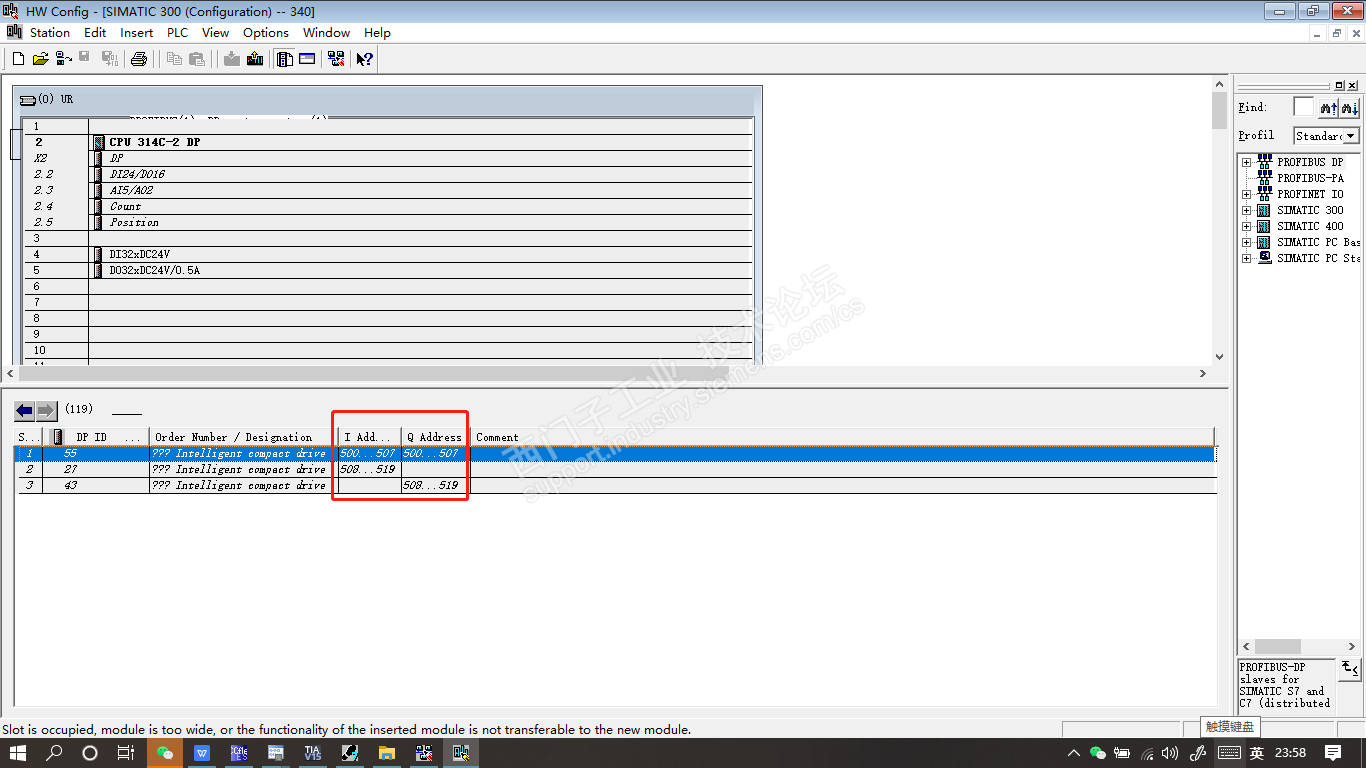Click the New station toolbar icon
The width and height of the screenshot is (1366, 768).
coord(18,59)
